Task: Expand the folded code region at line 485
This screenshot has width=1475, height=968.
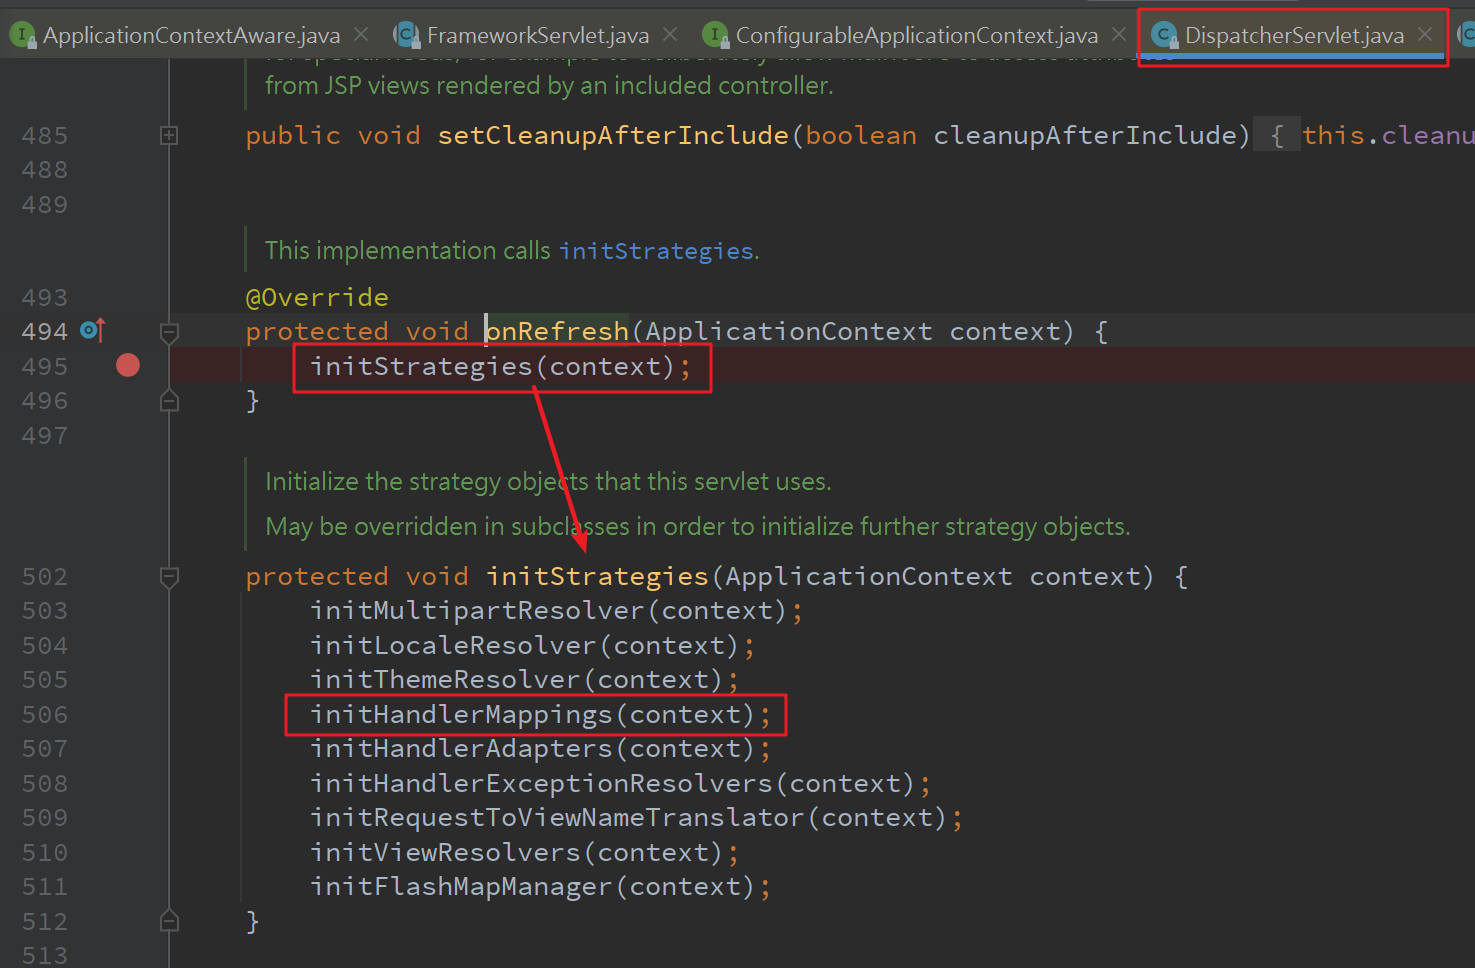Action: coord(168,134)
